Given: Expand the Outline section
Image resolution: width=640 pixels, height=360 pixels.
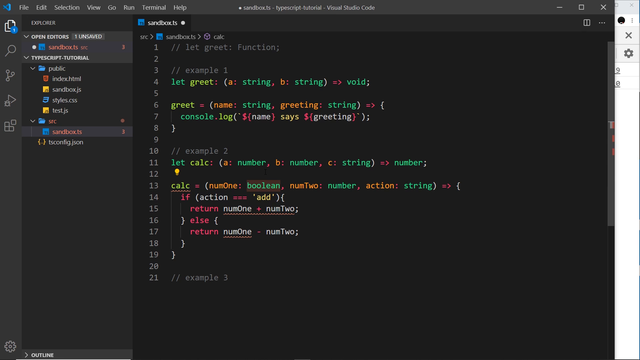Looking at the screenshot, I should click(x=27, y=355).
